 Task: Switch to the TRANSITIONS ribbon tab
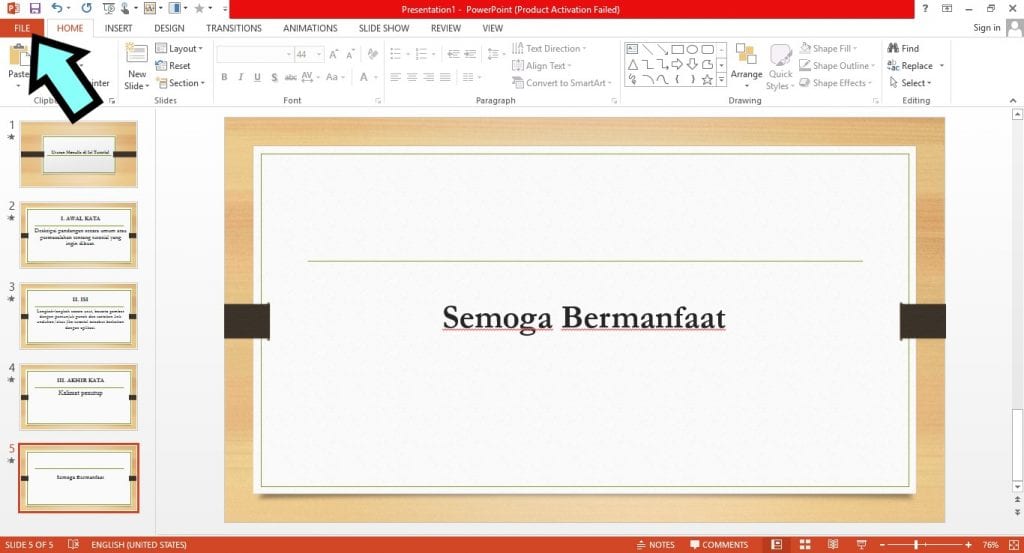click(x=234, y=28)
